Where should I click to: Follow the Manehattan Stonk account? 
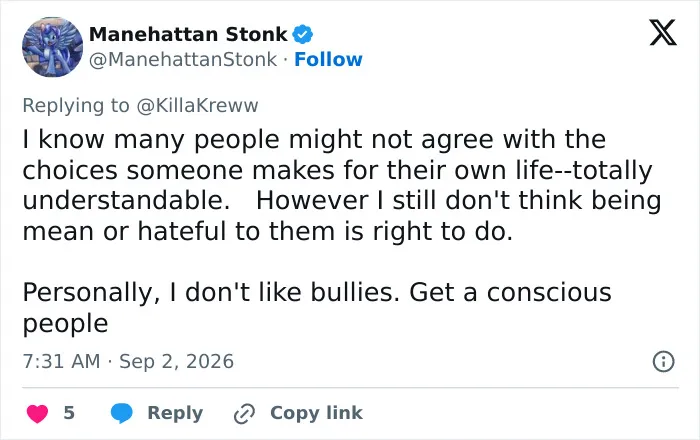click(328, 59)
